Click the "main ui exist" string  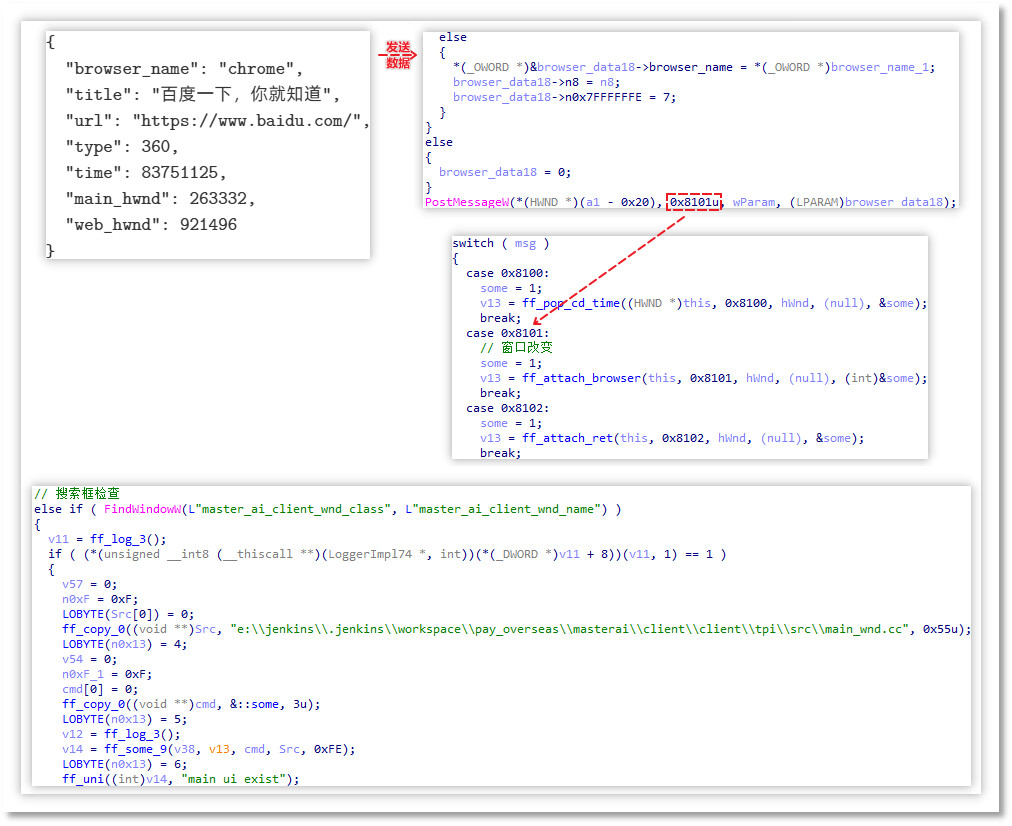click(240, 779)
